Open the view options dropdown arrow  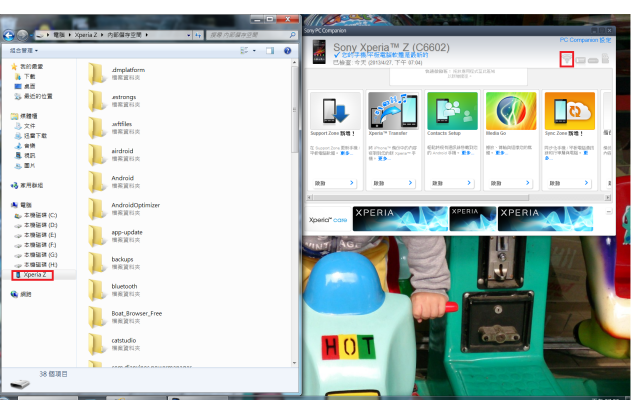[254, 51]
